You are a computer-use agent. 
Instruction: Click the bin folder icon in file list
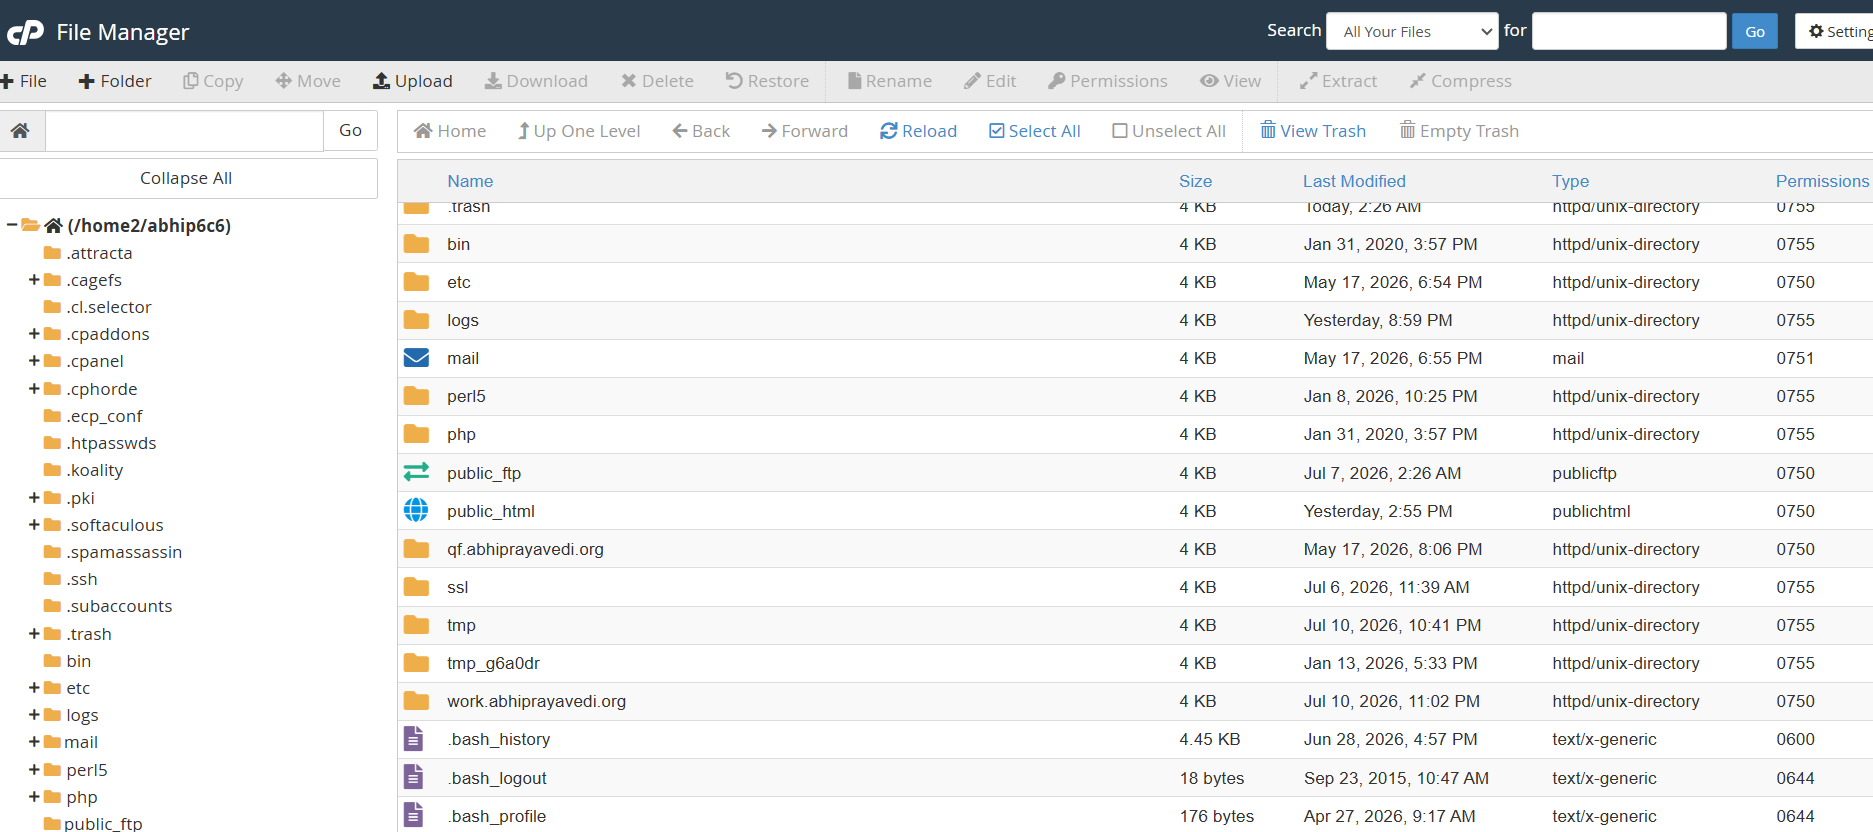point(416,244)
